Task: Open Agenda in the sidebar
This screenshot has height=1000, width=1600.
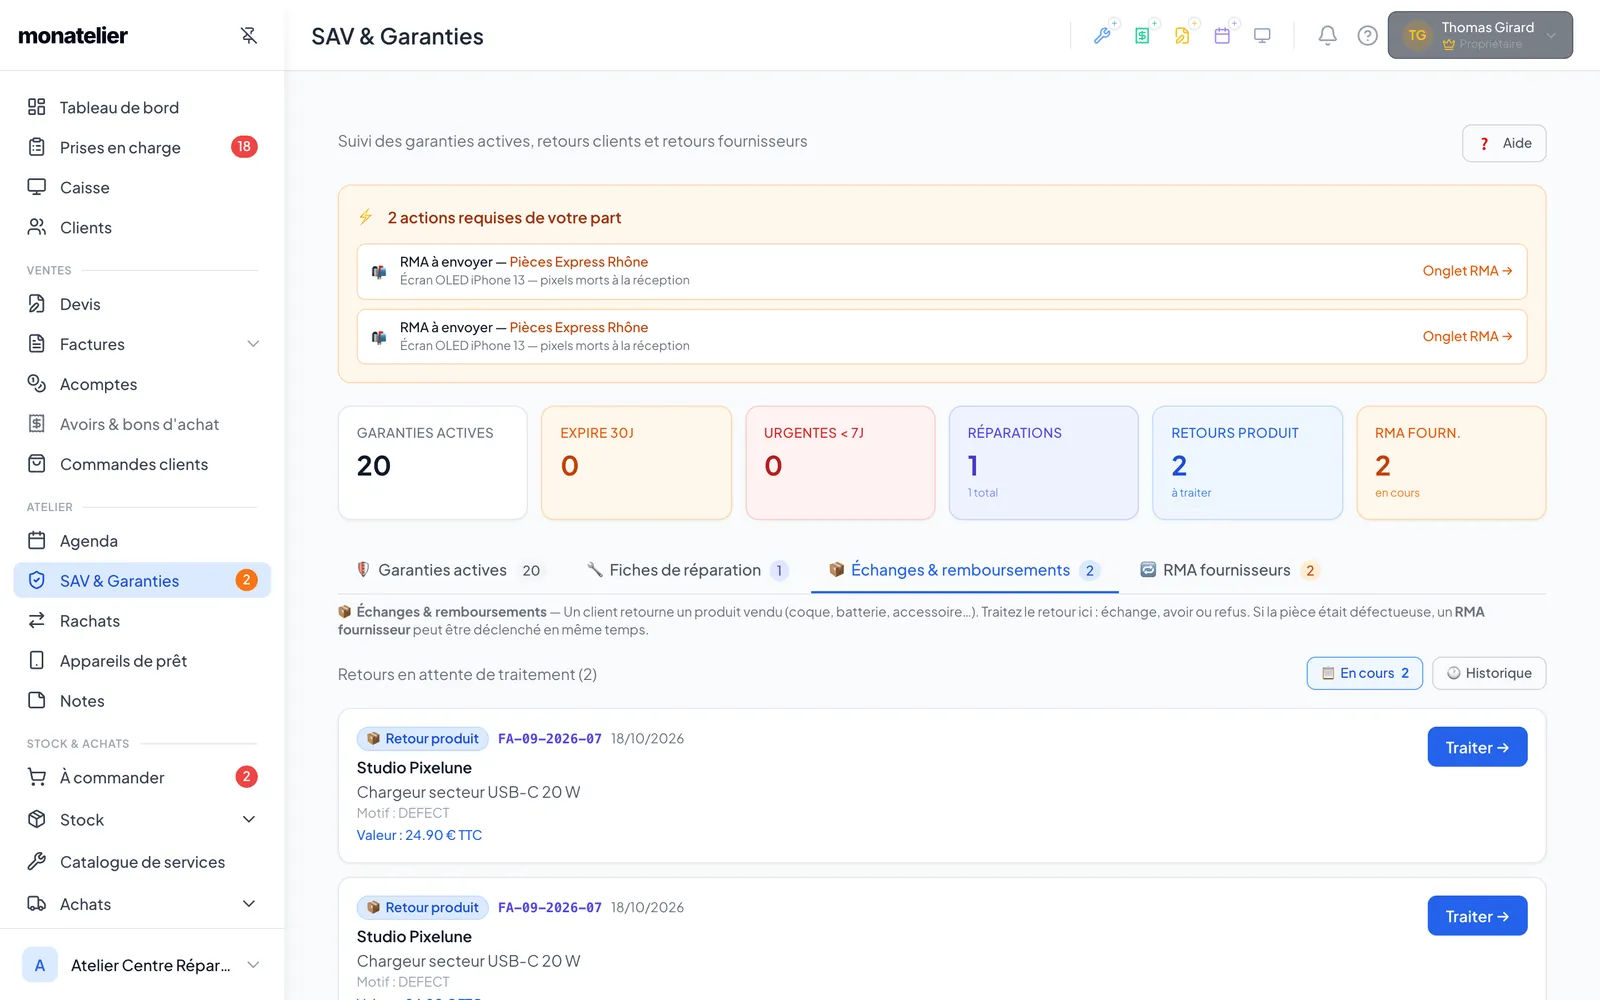Action: (x=142, y=541)
